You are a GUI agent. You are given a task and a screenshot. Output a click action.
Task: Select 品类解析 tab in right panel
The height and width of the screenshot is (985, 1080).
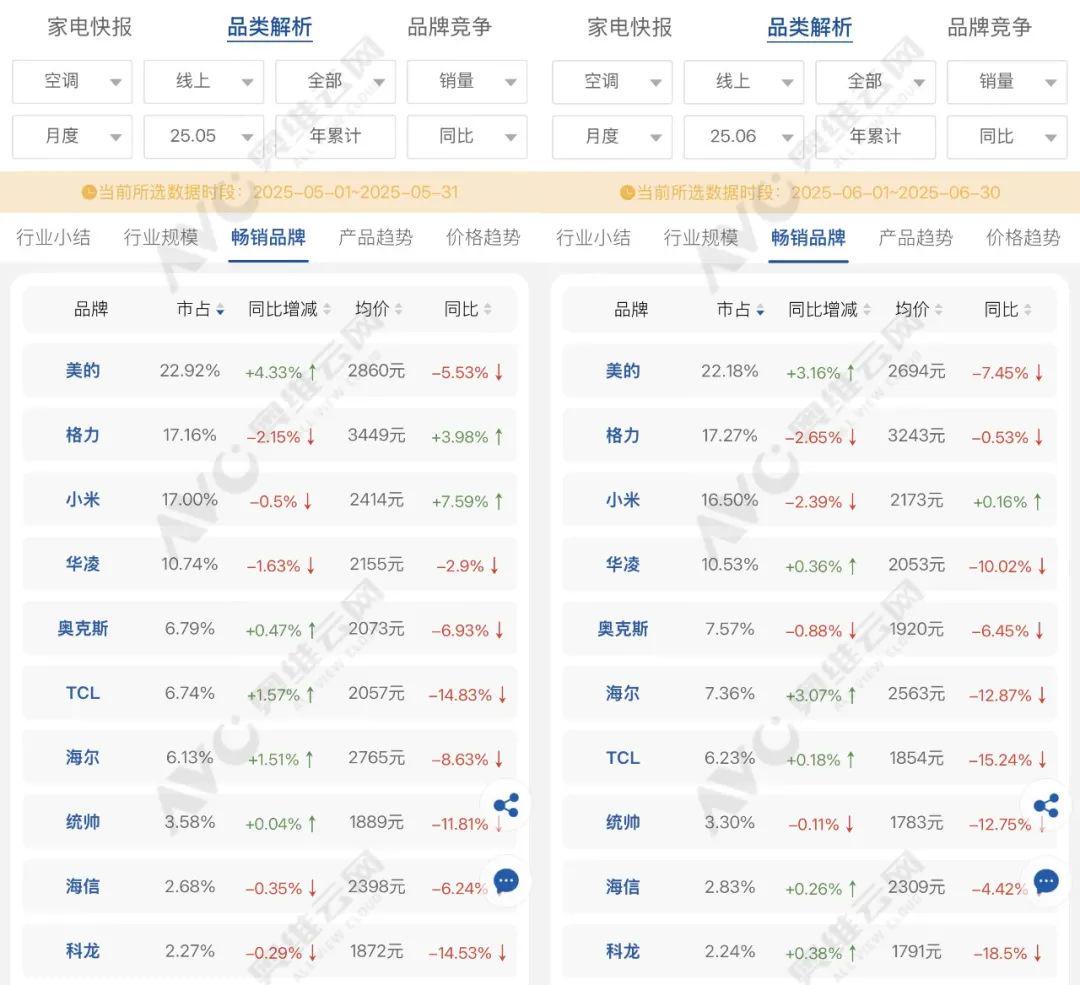point(810,27)
